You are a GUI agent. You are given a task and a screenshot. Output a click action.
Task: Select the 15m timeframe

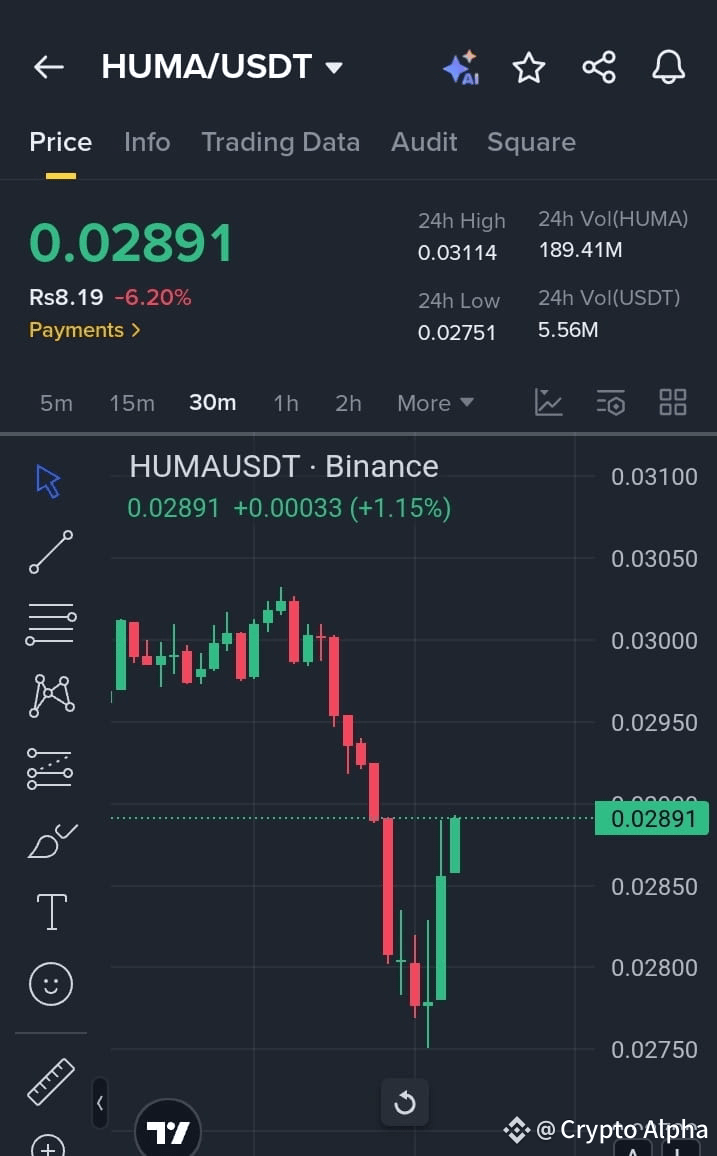pos(132,403)
